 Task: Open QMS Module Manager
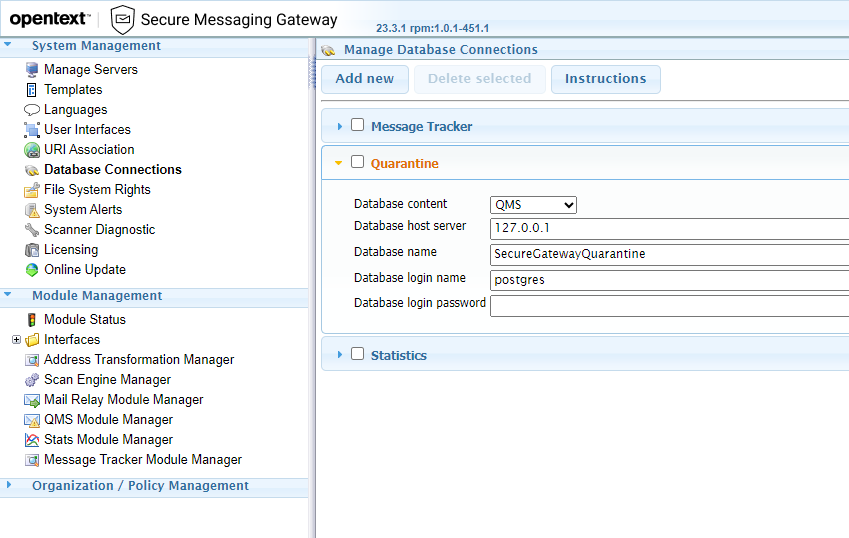click(108, 420)
